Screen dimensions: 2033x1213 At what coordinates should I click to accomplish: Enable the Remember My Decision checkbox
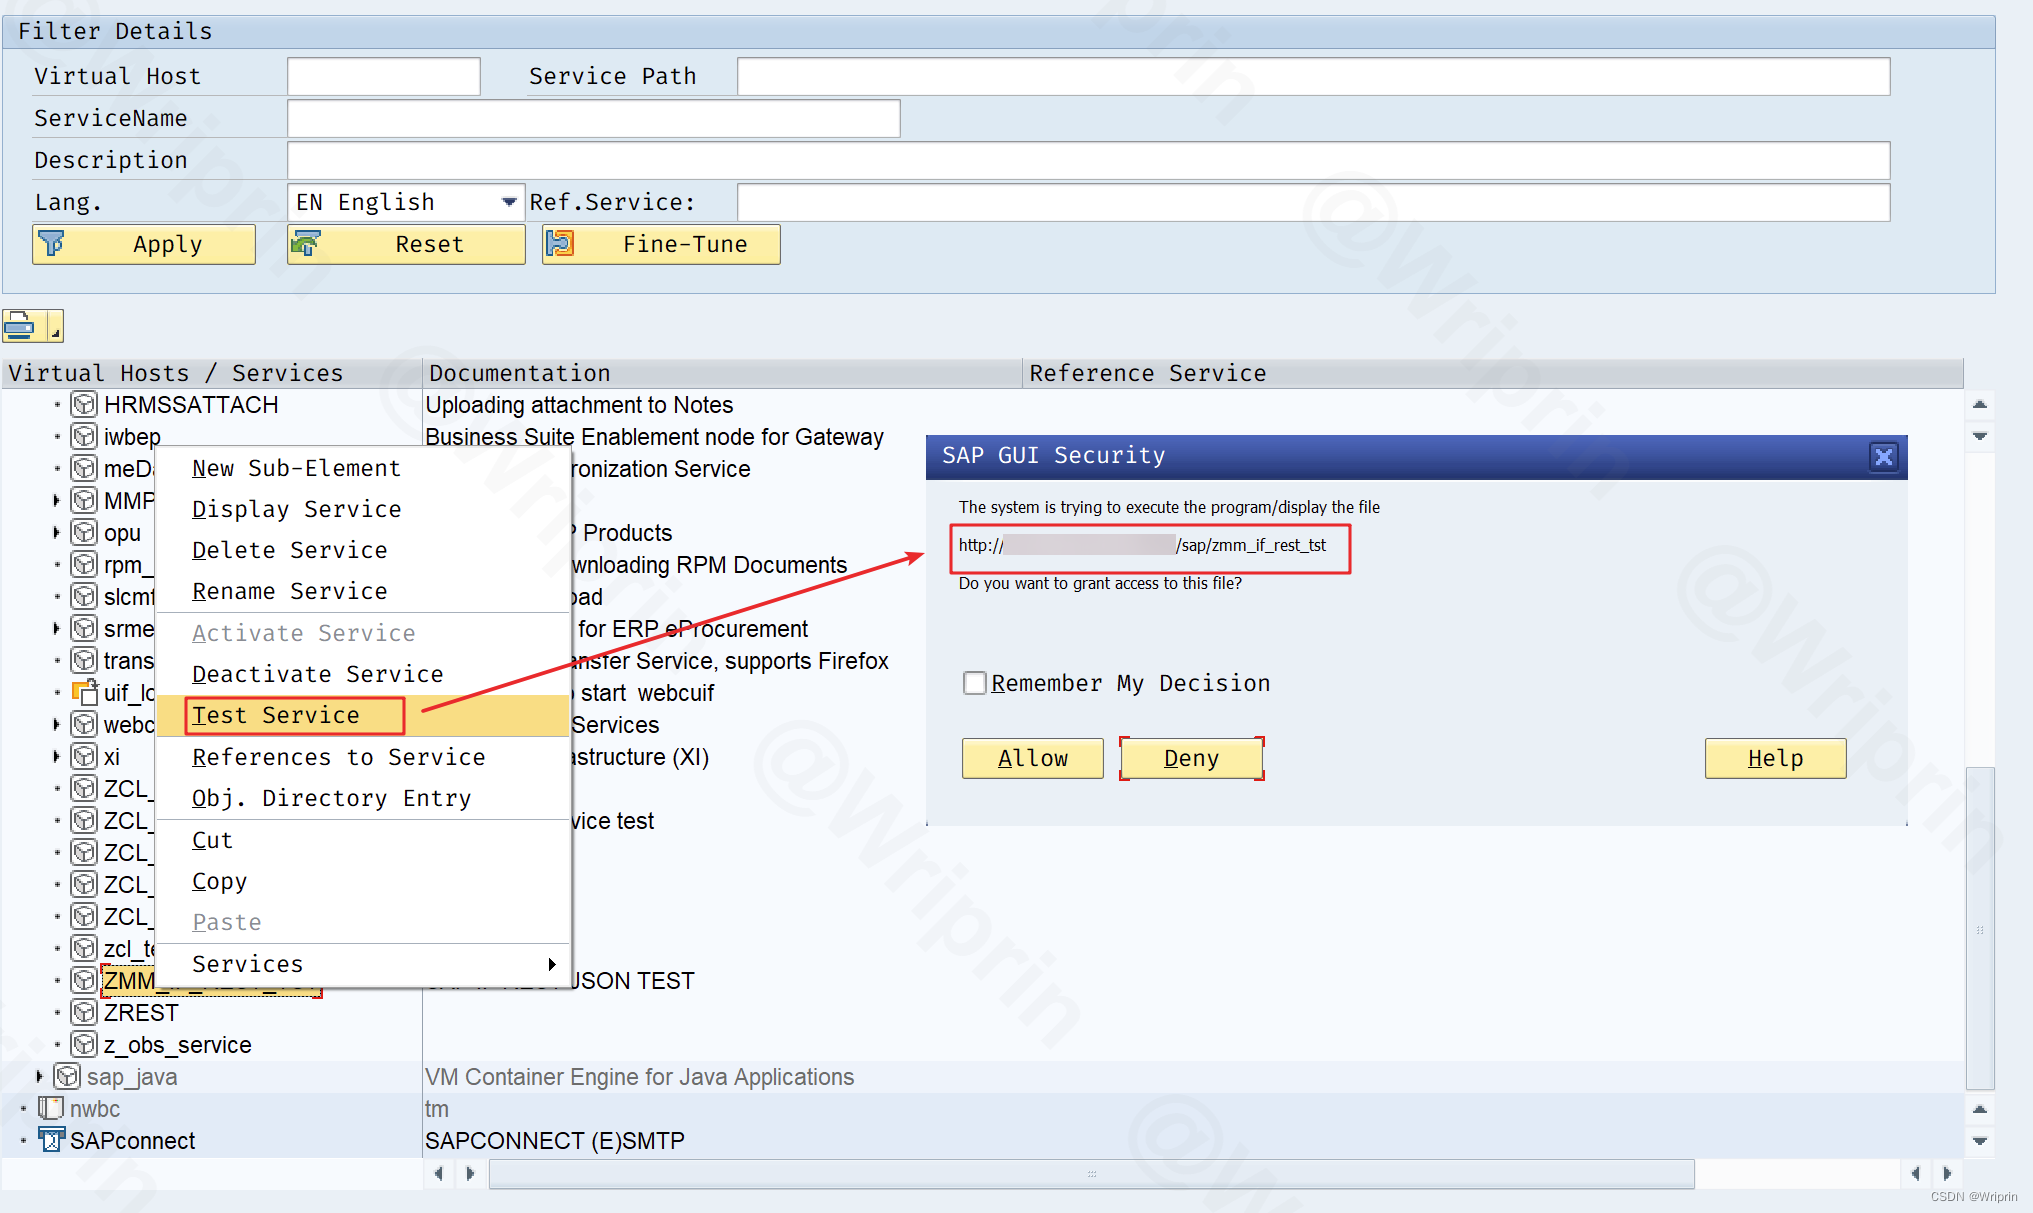point(974,683)
